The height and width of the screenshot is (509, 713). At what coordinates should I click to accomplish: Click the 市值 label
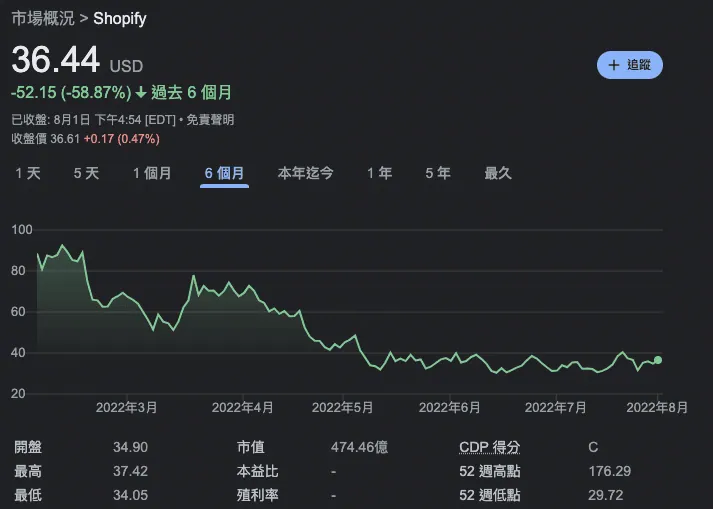(x=251, y=447)
